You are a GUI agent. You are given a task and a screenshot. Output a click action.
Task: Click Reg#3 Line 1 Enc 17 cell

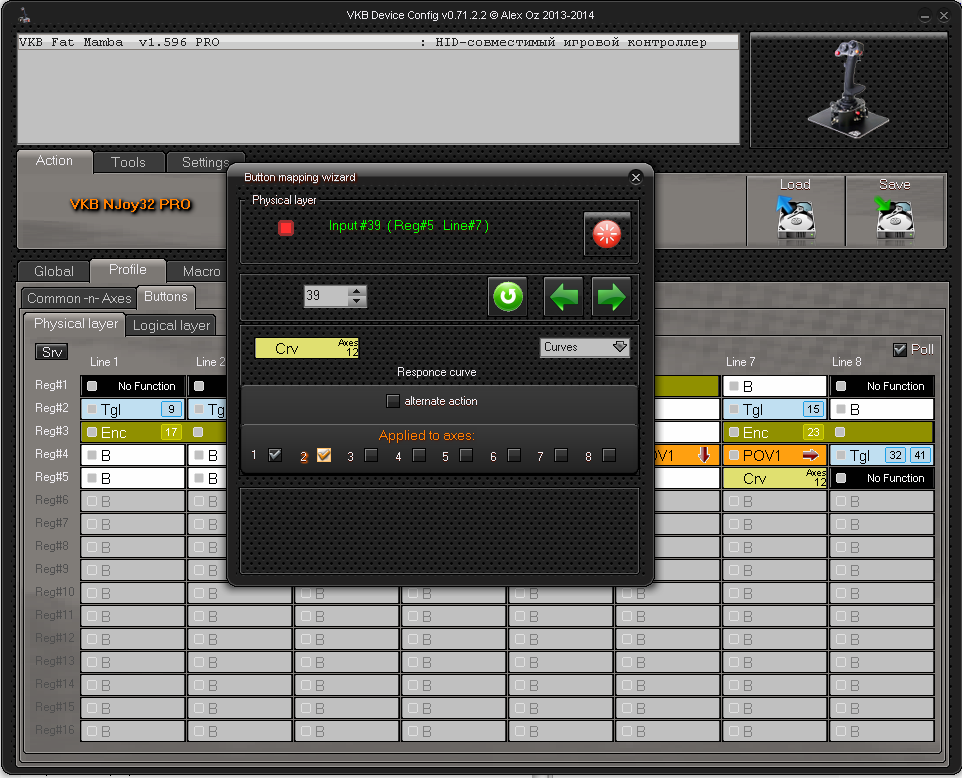click(x=133, y=432)
